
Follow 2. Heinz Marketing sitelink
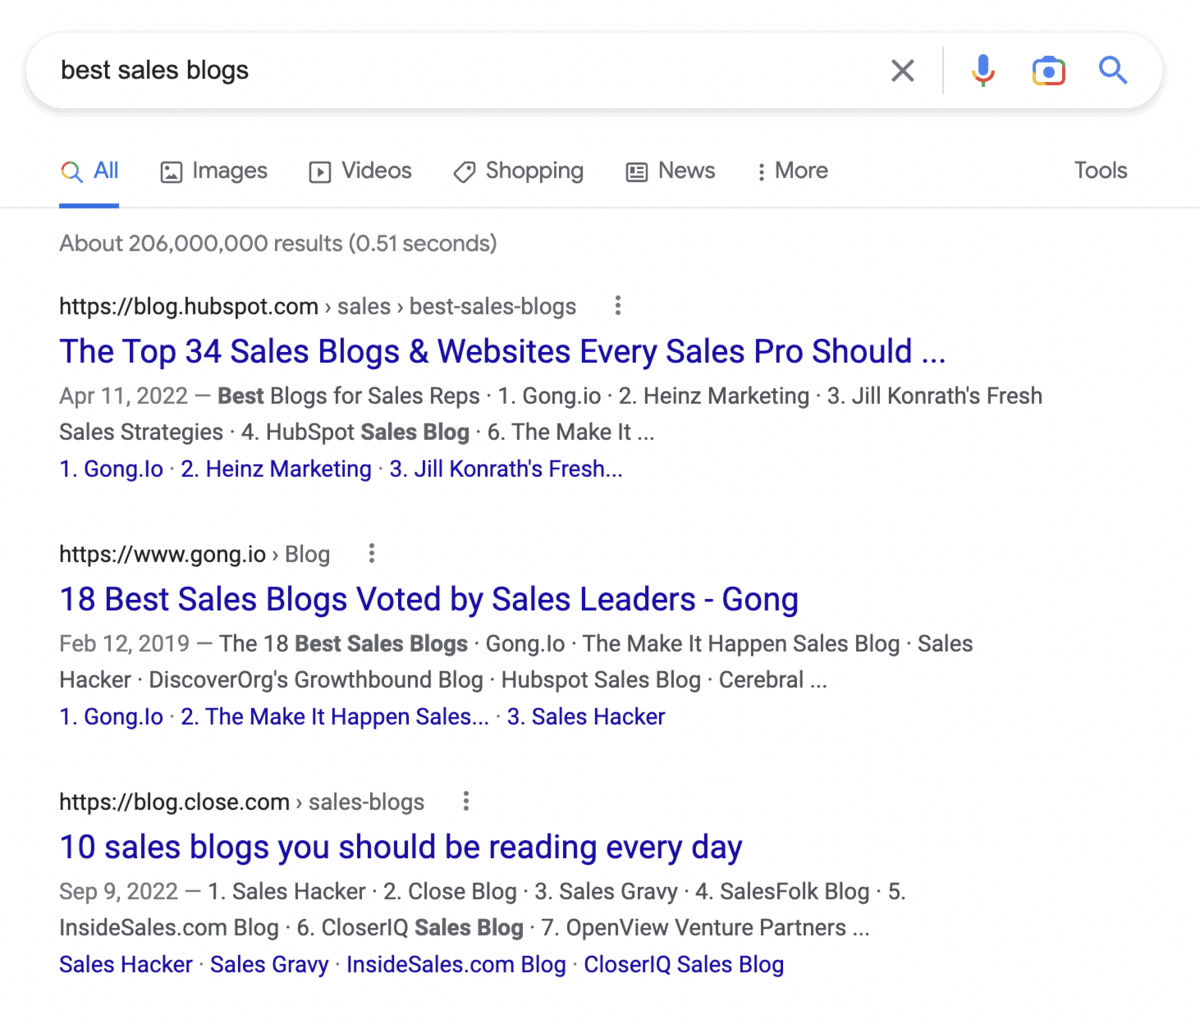pyautogui.click(x=276, y=469)
